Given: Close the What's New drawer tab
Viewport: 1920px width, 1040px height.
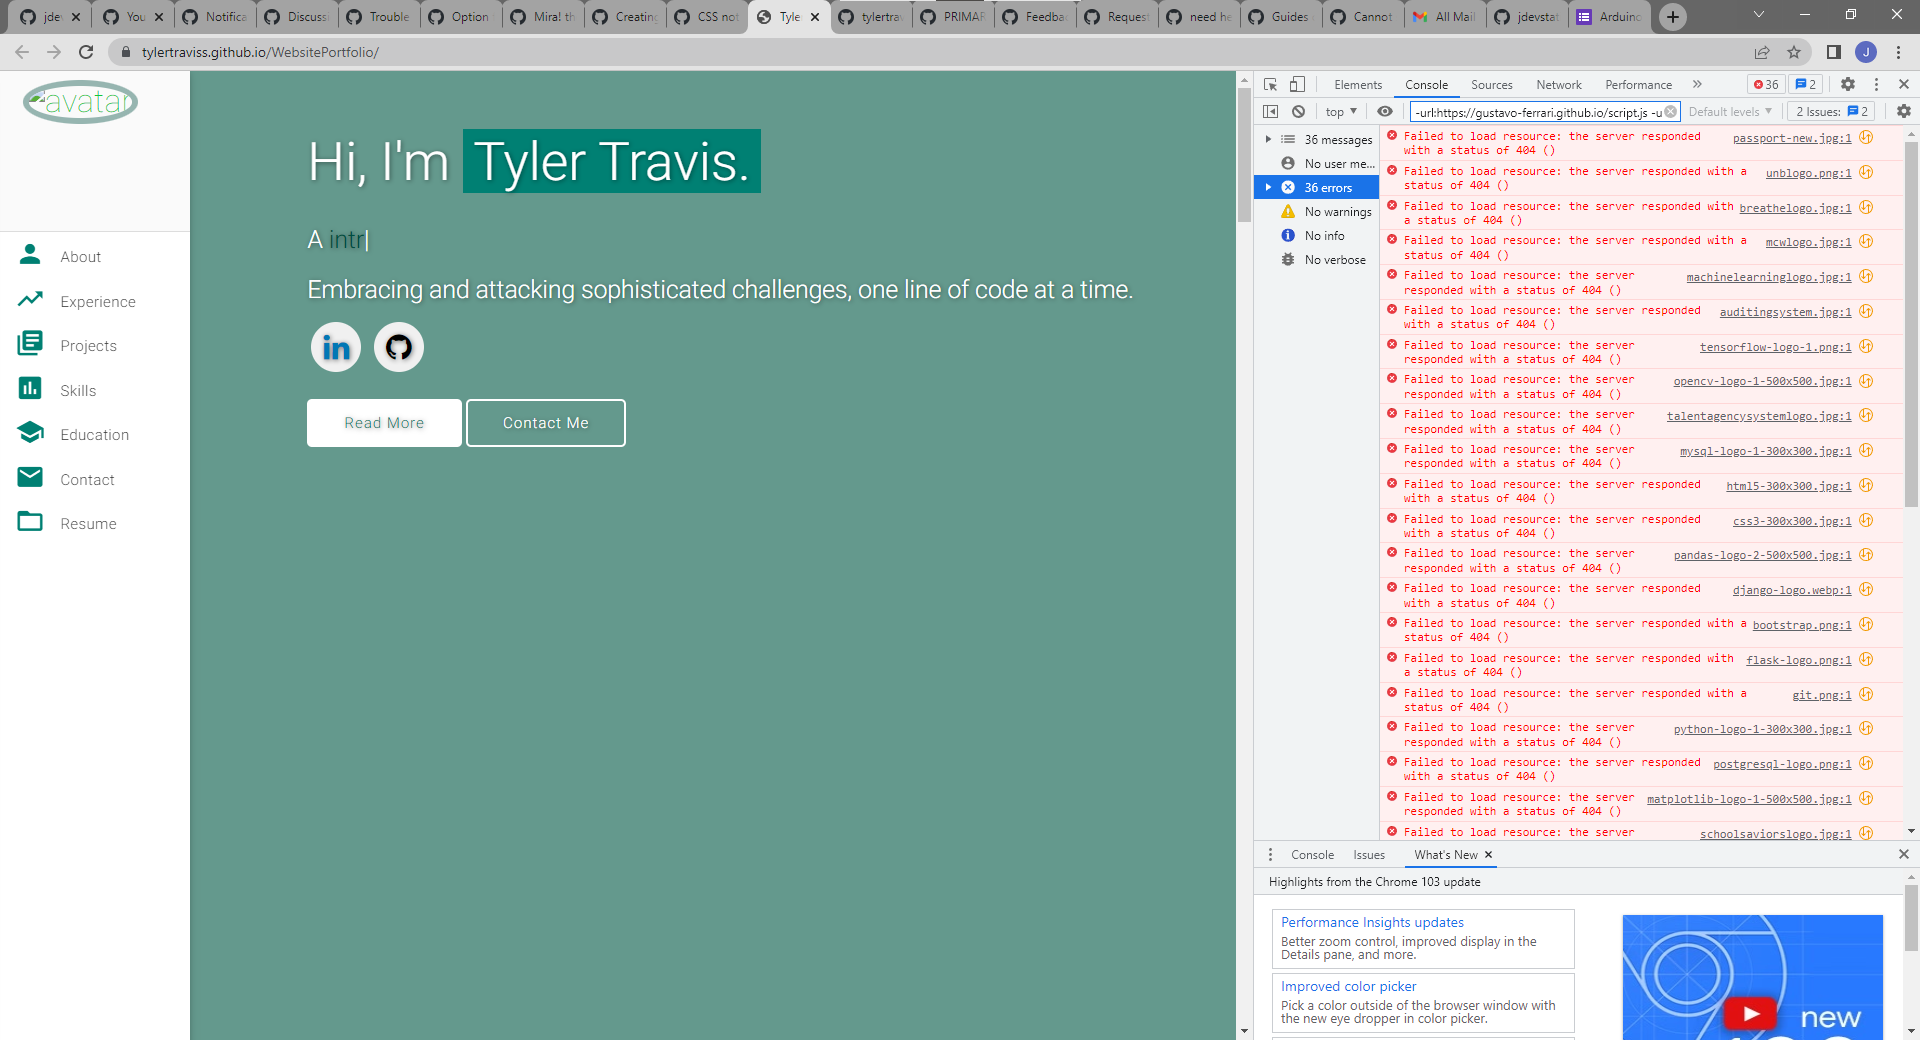Looking at the screenshot, I should click(x=1488, y=855).
